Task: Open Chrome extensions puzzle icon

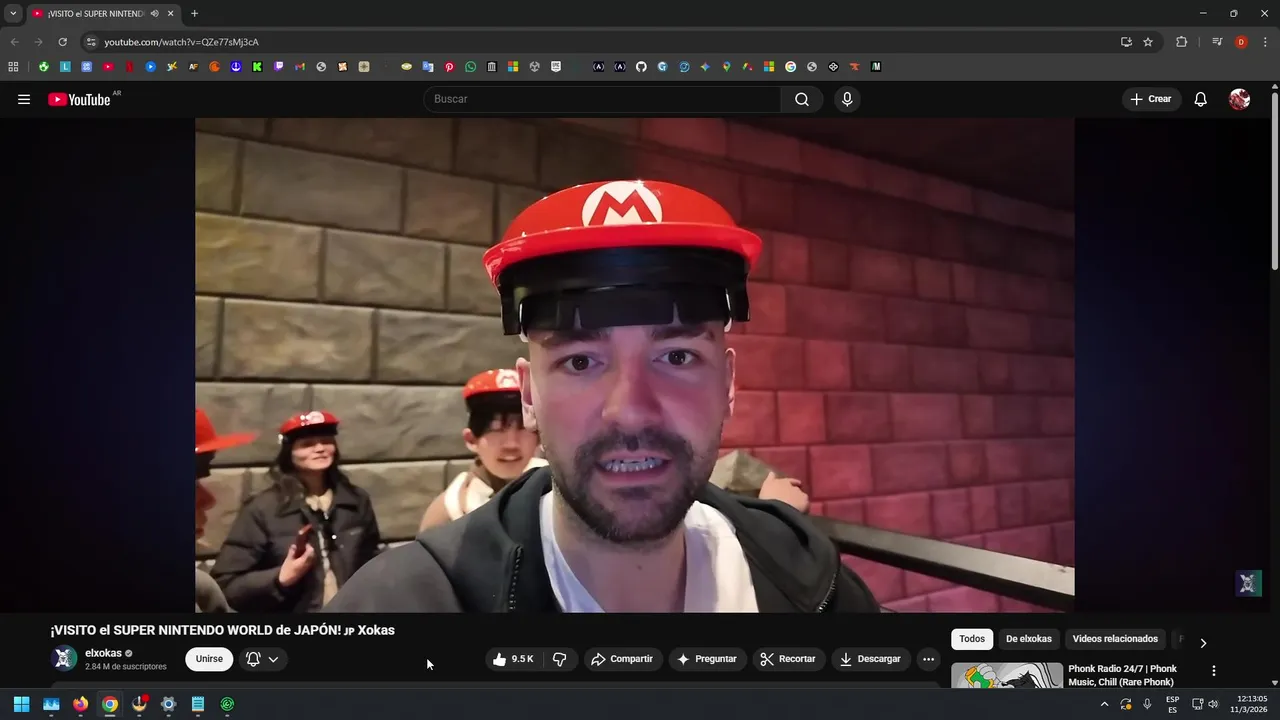Action: (1181, 42)
